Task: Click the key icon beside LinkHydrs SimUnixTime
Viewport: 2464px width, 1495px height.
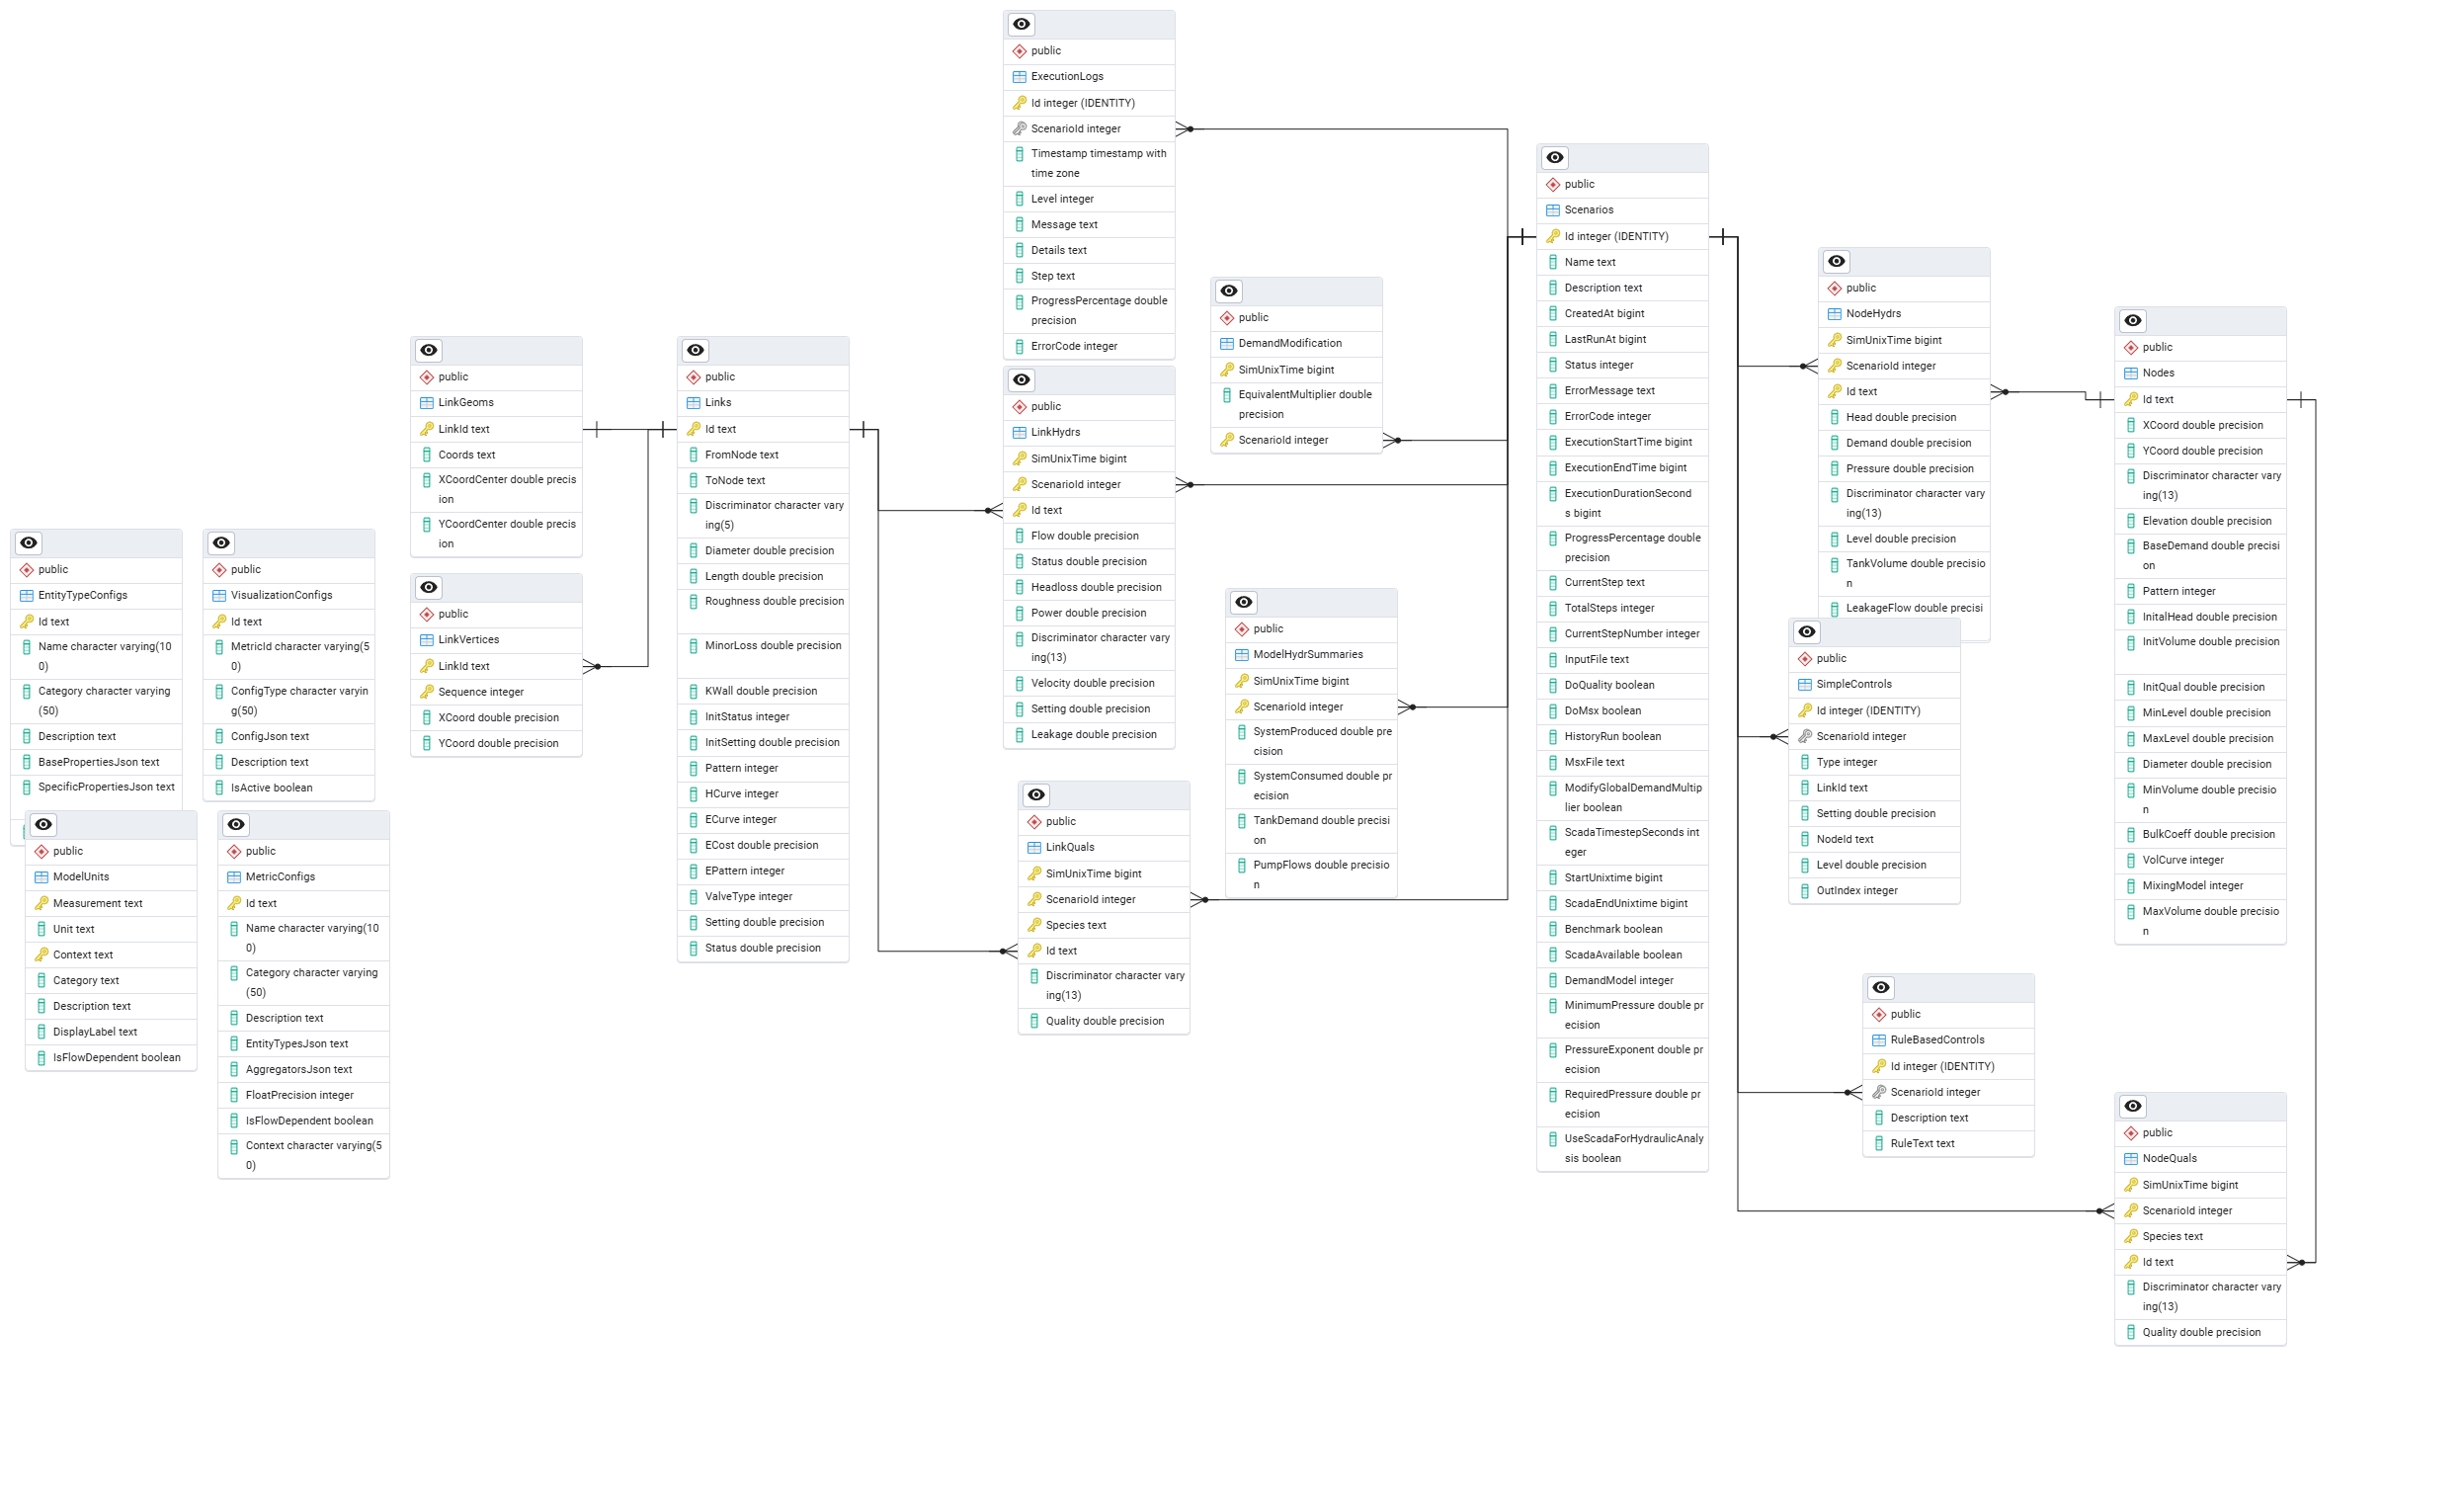Action: click(x=1019, y=459)
